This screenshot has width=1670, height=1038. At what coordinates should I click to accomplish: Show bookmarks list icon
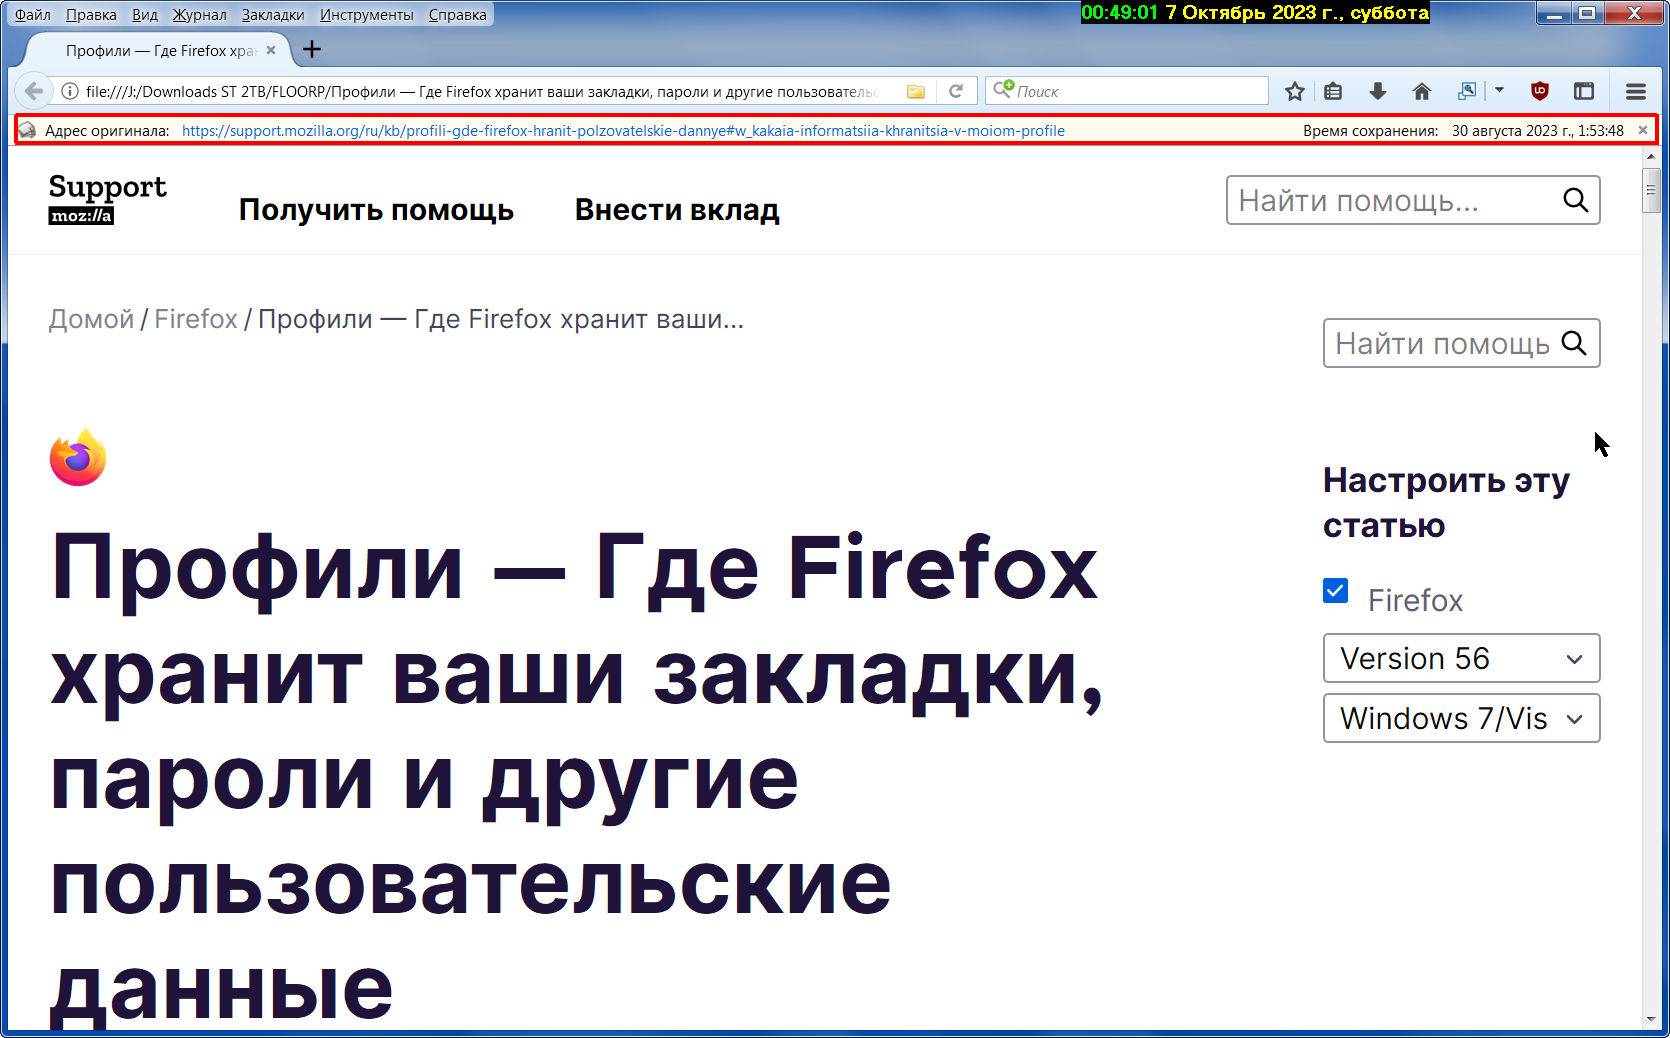pyautogui.click(x=1333, y=91)
